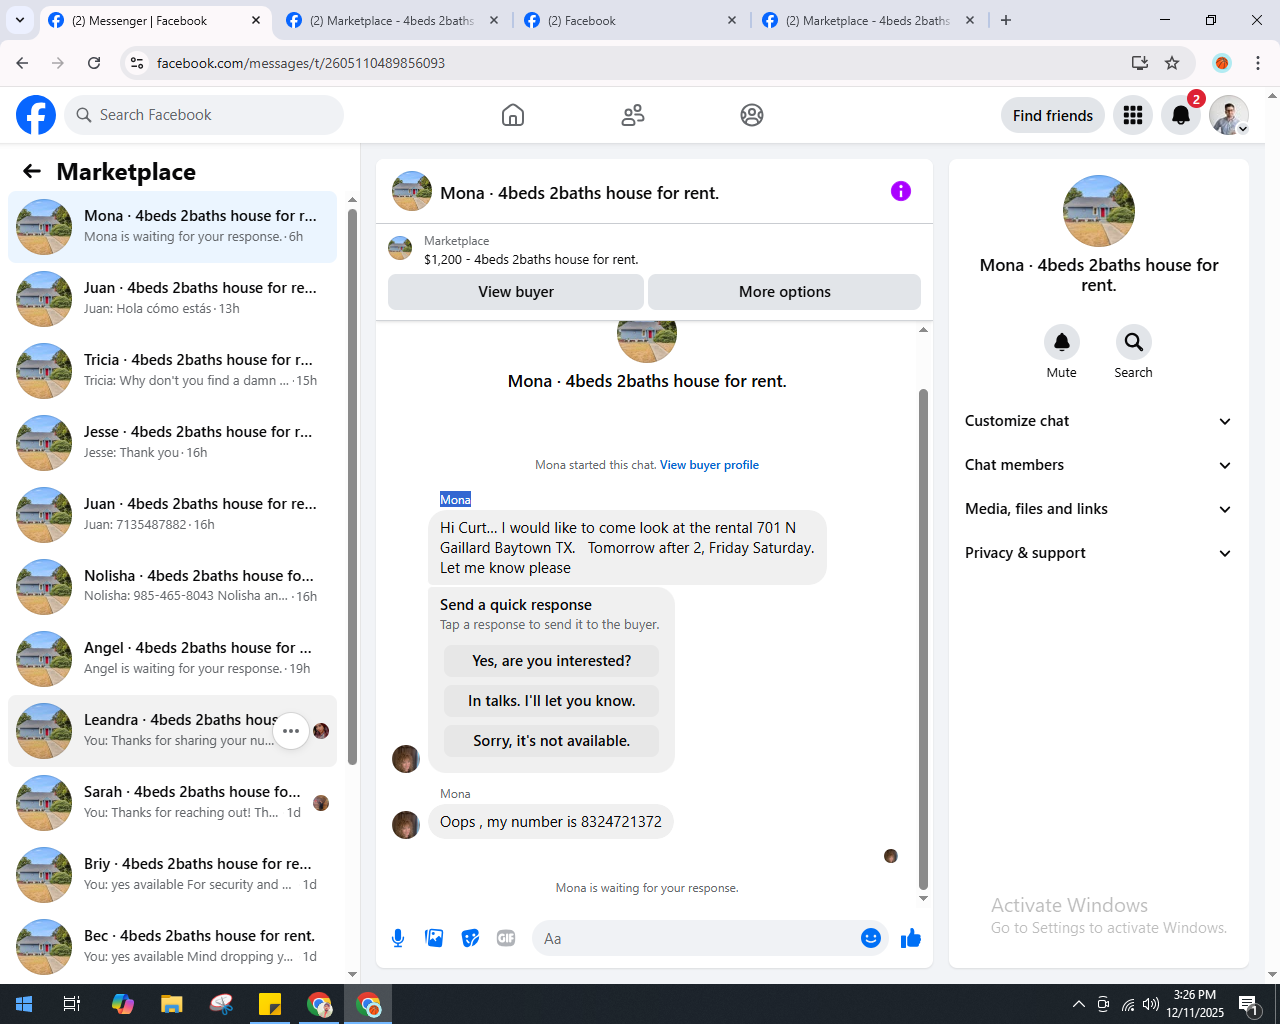
Task: Open the Angel conversation
Action: (172, 659)
